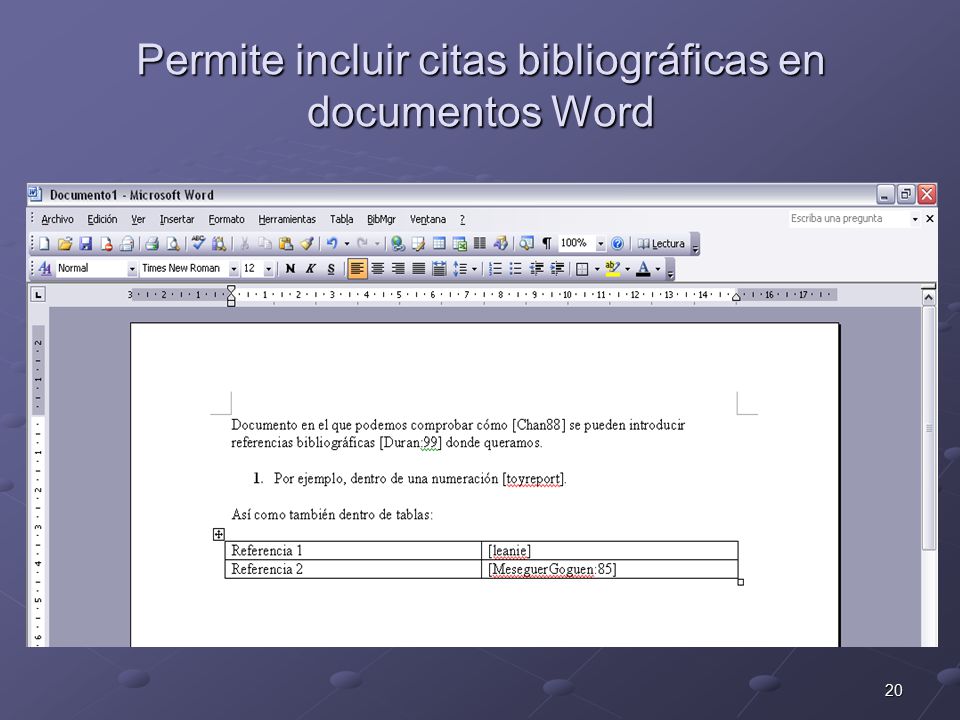
Task: Open Times New Roman font dropdown
Action: pyautogui.click(x=233, y=269)
